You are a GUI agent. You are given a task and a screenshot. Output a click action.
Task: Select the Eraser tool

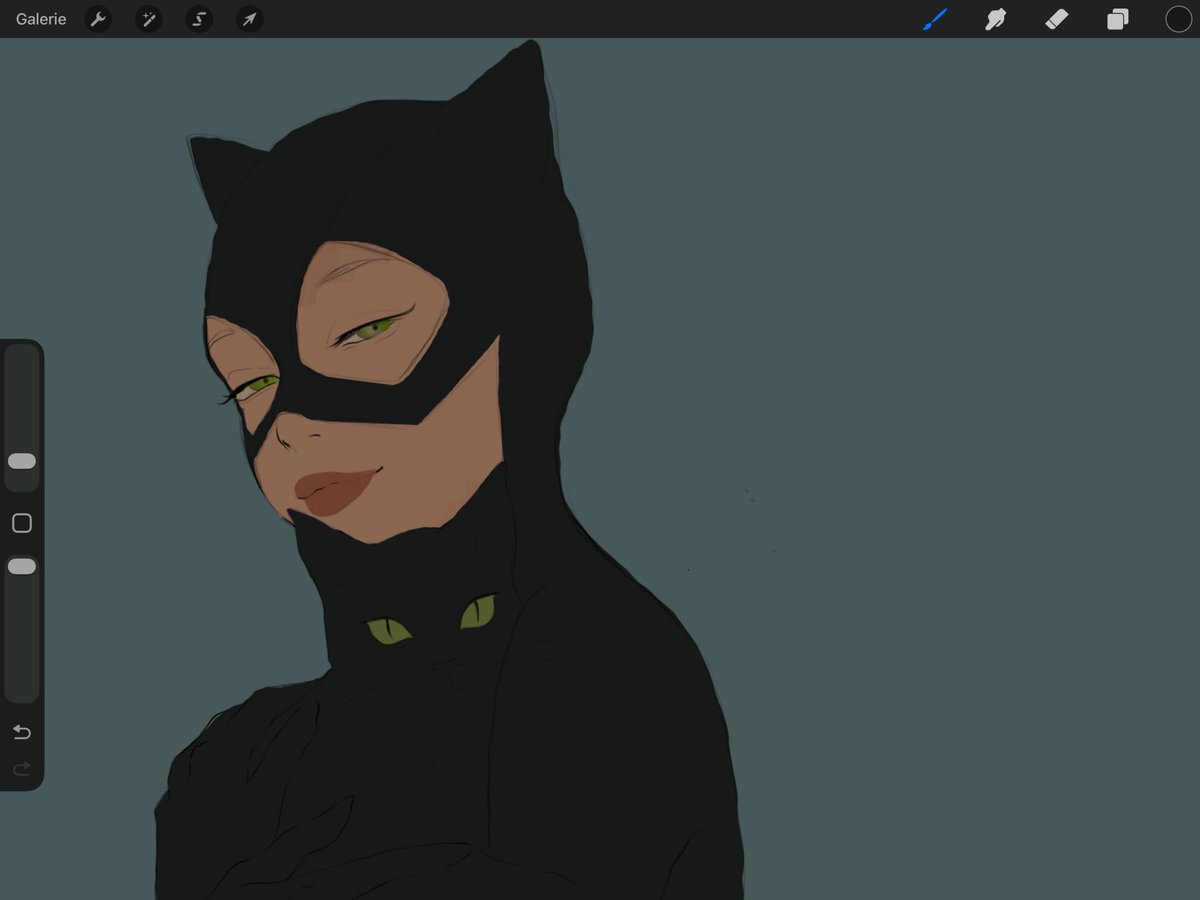pyautogui.click(x=1057, y=19)
